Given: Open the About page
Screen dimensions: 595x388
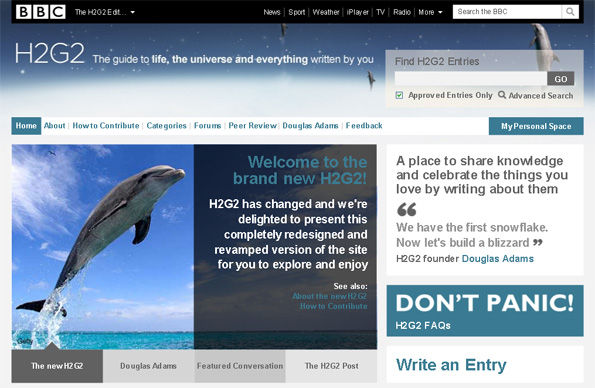Looking at the screenshot, I should click(55, 126).
